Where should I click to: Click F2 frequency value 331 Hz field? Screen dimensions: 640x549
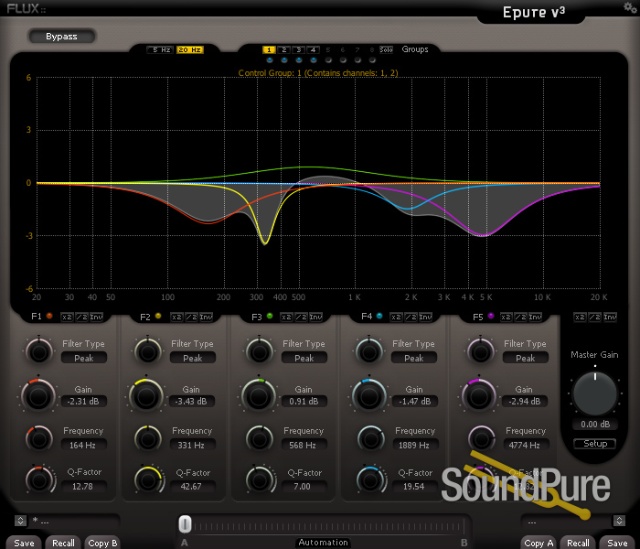point(193,445)
